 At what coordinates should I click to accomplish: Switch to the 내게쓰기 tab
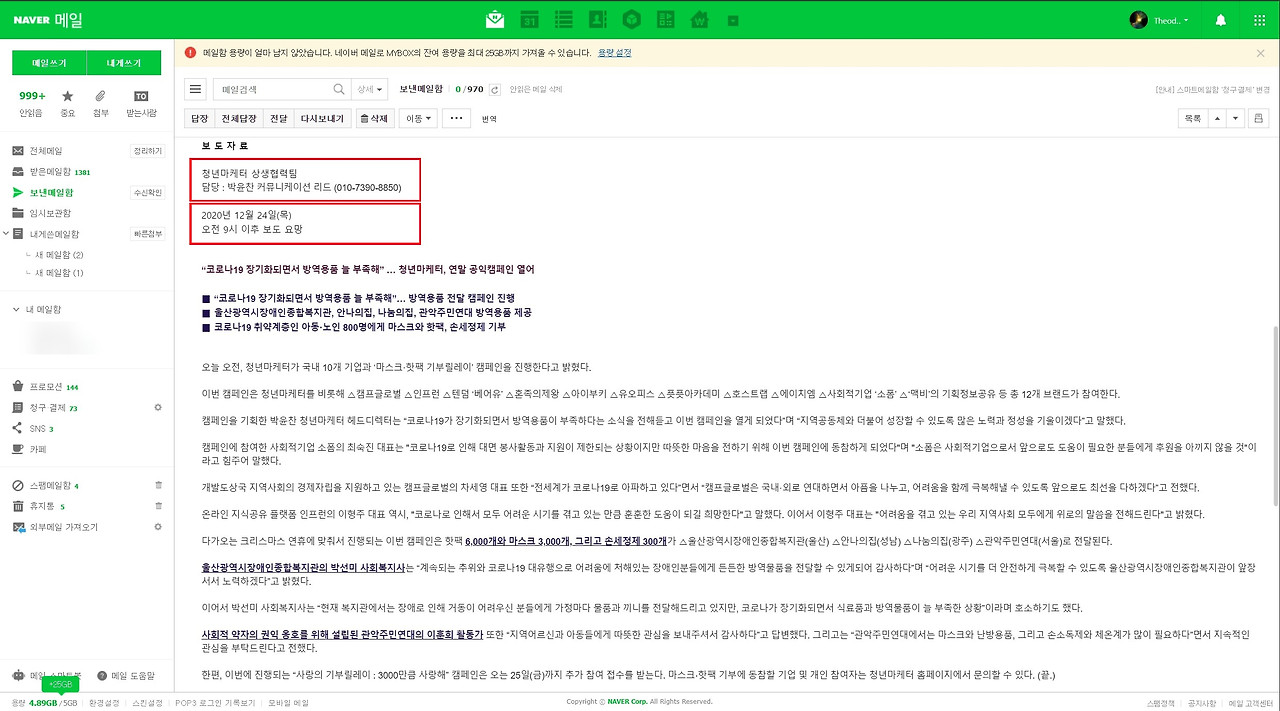pyautogui.click(x=124, y=62)
